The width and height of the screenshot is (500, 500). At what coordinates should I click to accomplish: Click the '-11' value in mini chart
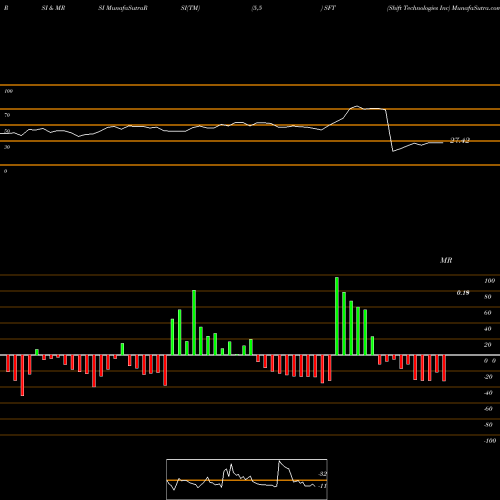[x=322, y=486]
